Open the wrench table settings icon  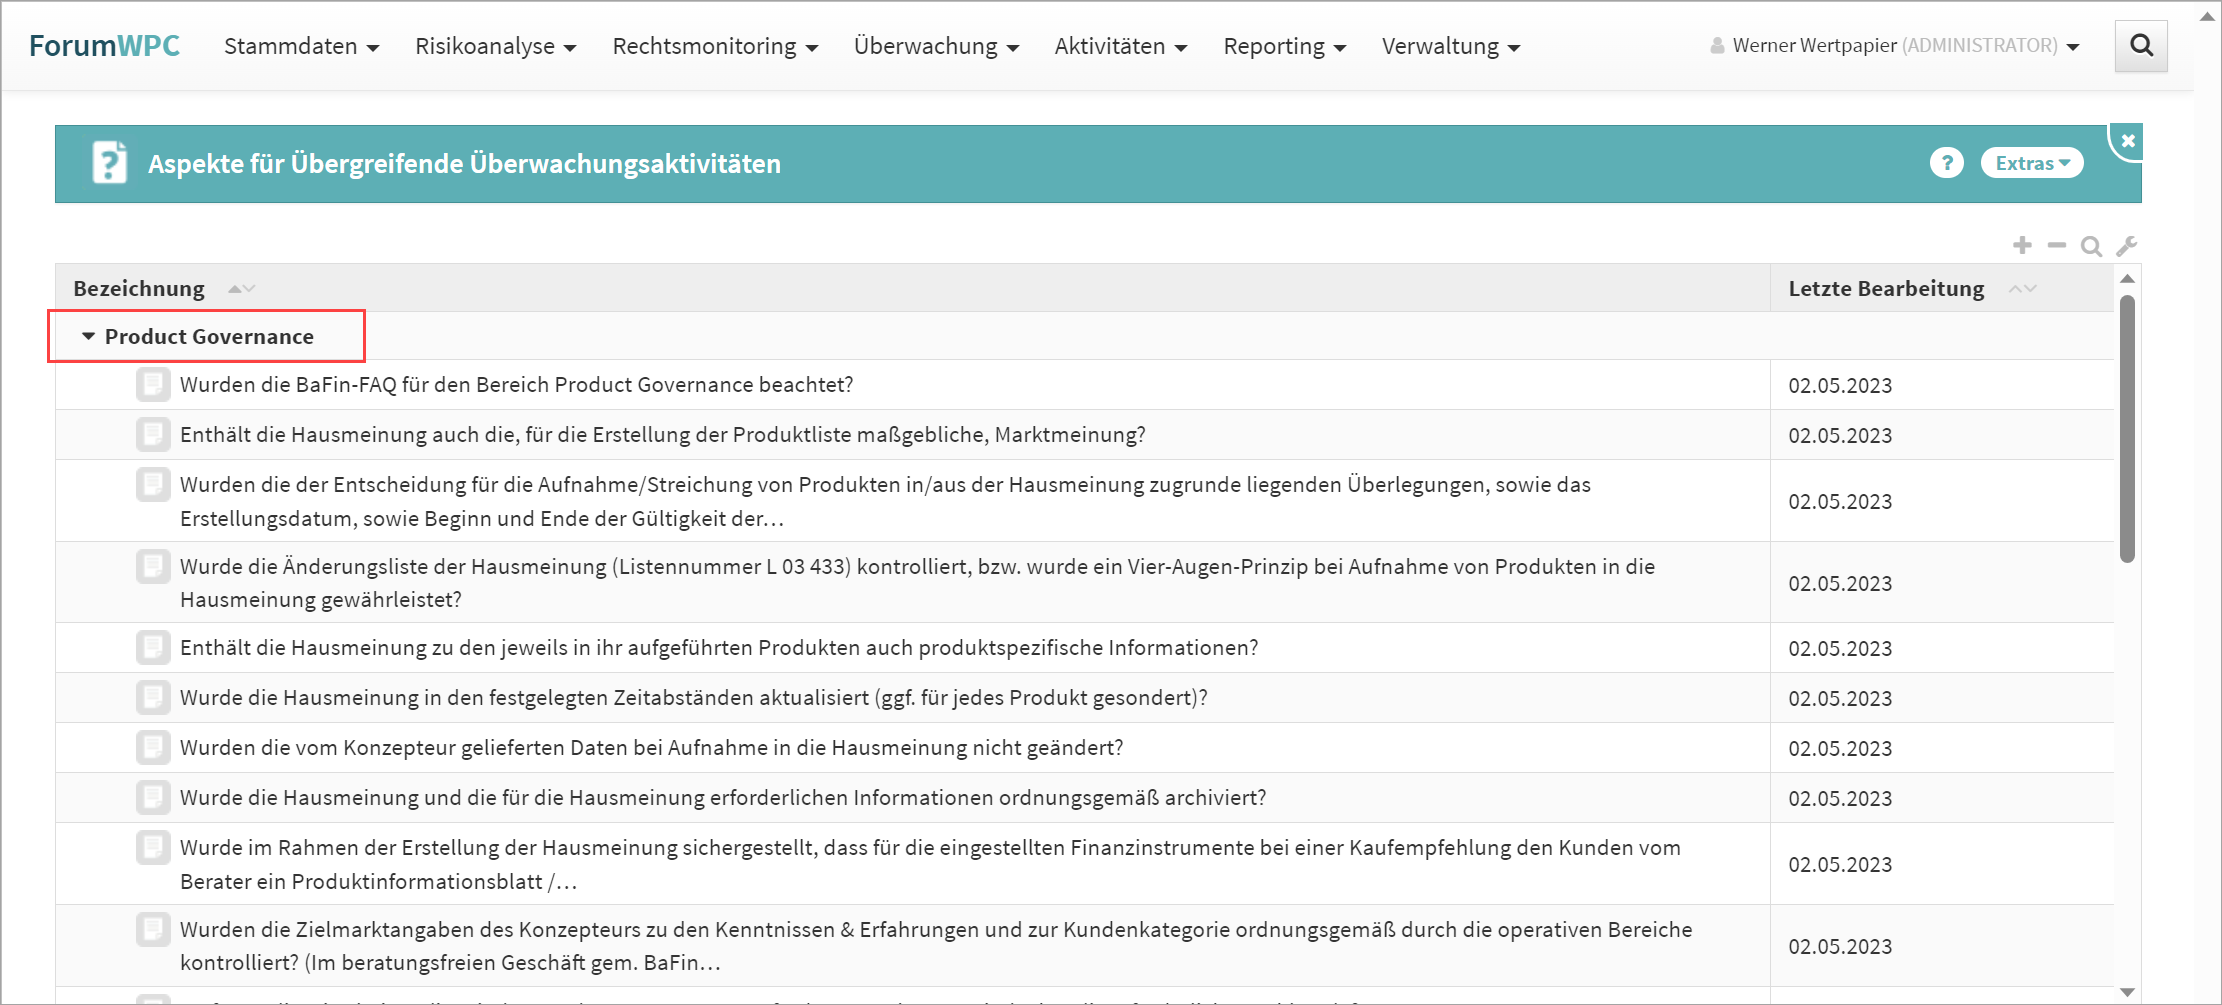2127,246
